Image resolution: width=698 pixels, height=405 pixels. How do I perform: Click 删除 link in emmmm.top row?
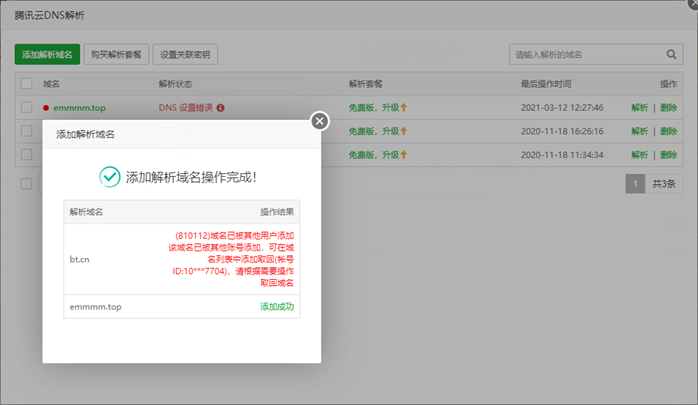click(669, 107)
